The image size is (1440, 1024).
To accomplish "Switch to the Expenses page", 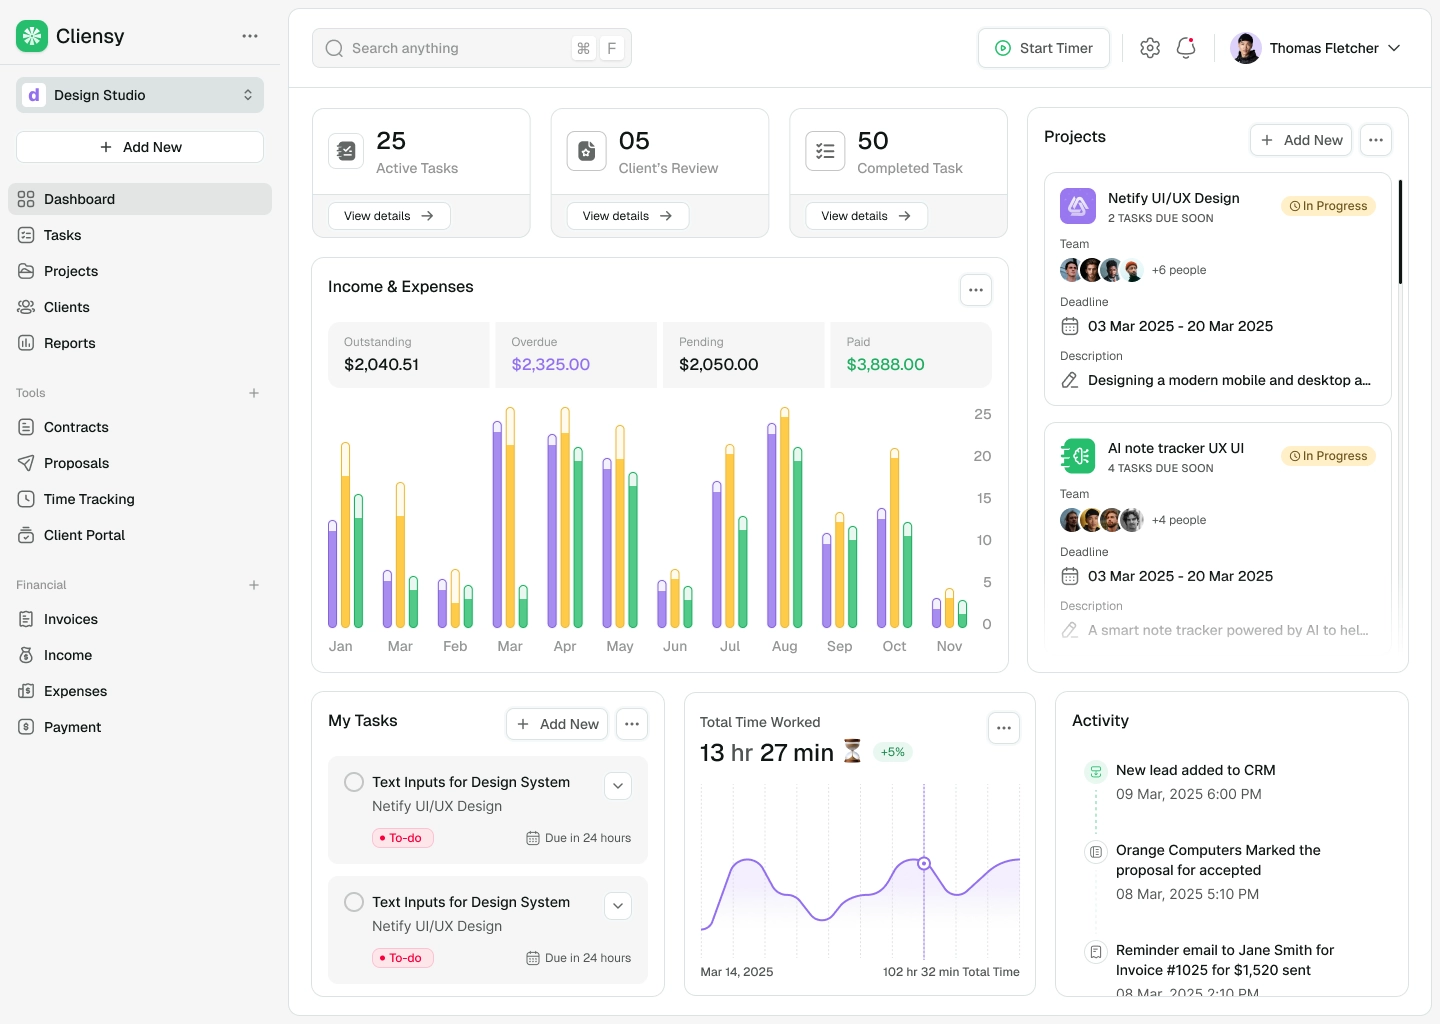I will pyautogui.click(x=75, y=691).
